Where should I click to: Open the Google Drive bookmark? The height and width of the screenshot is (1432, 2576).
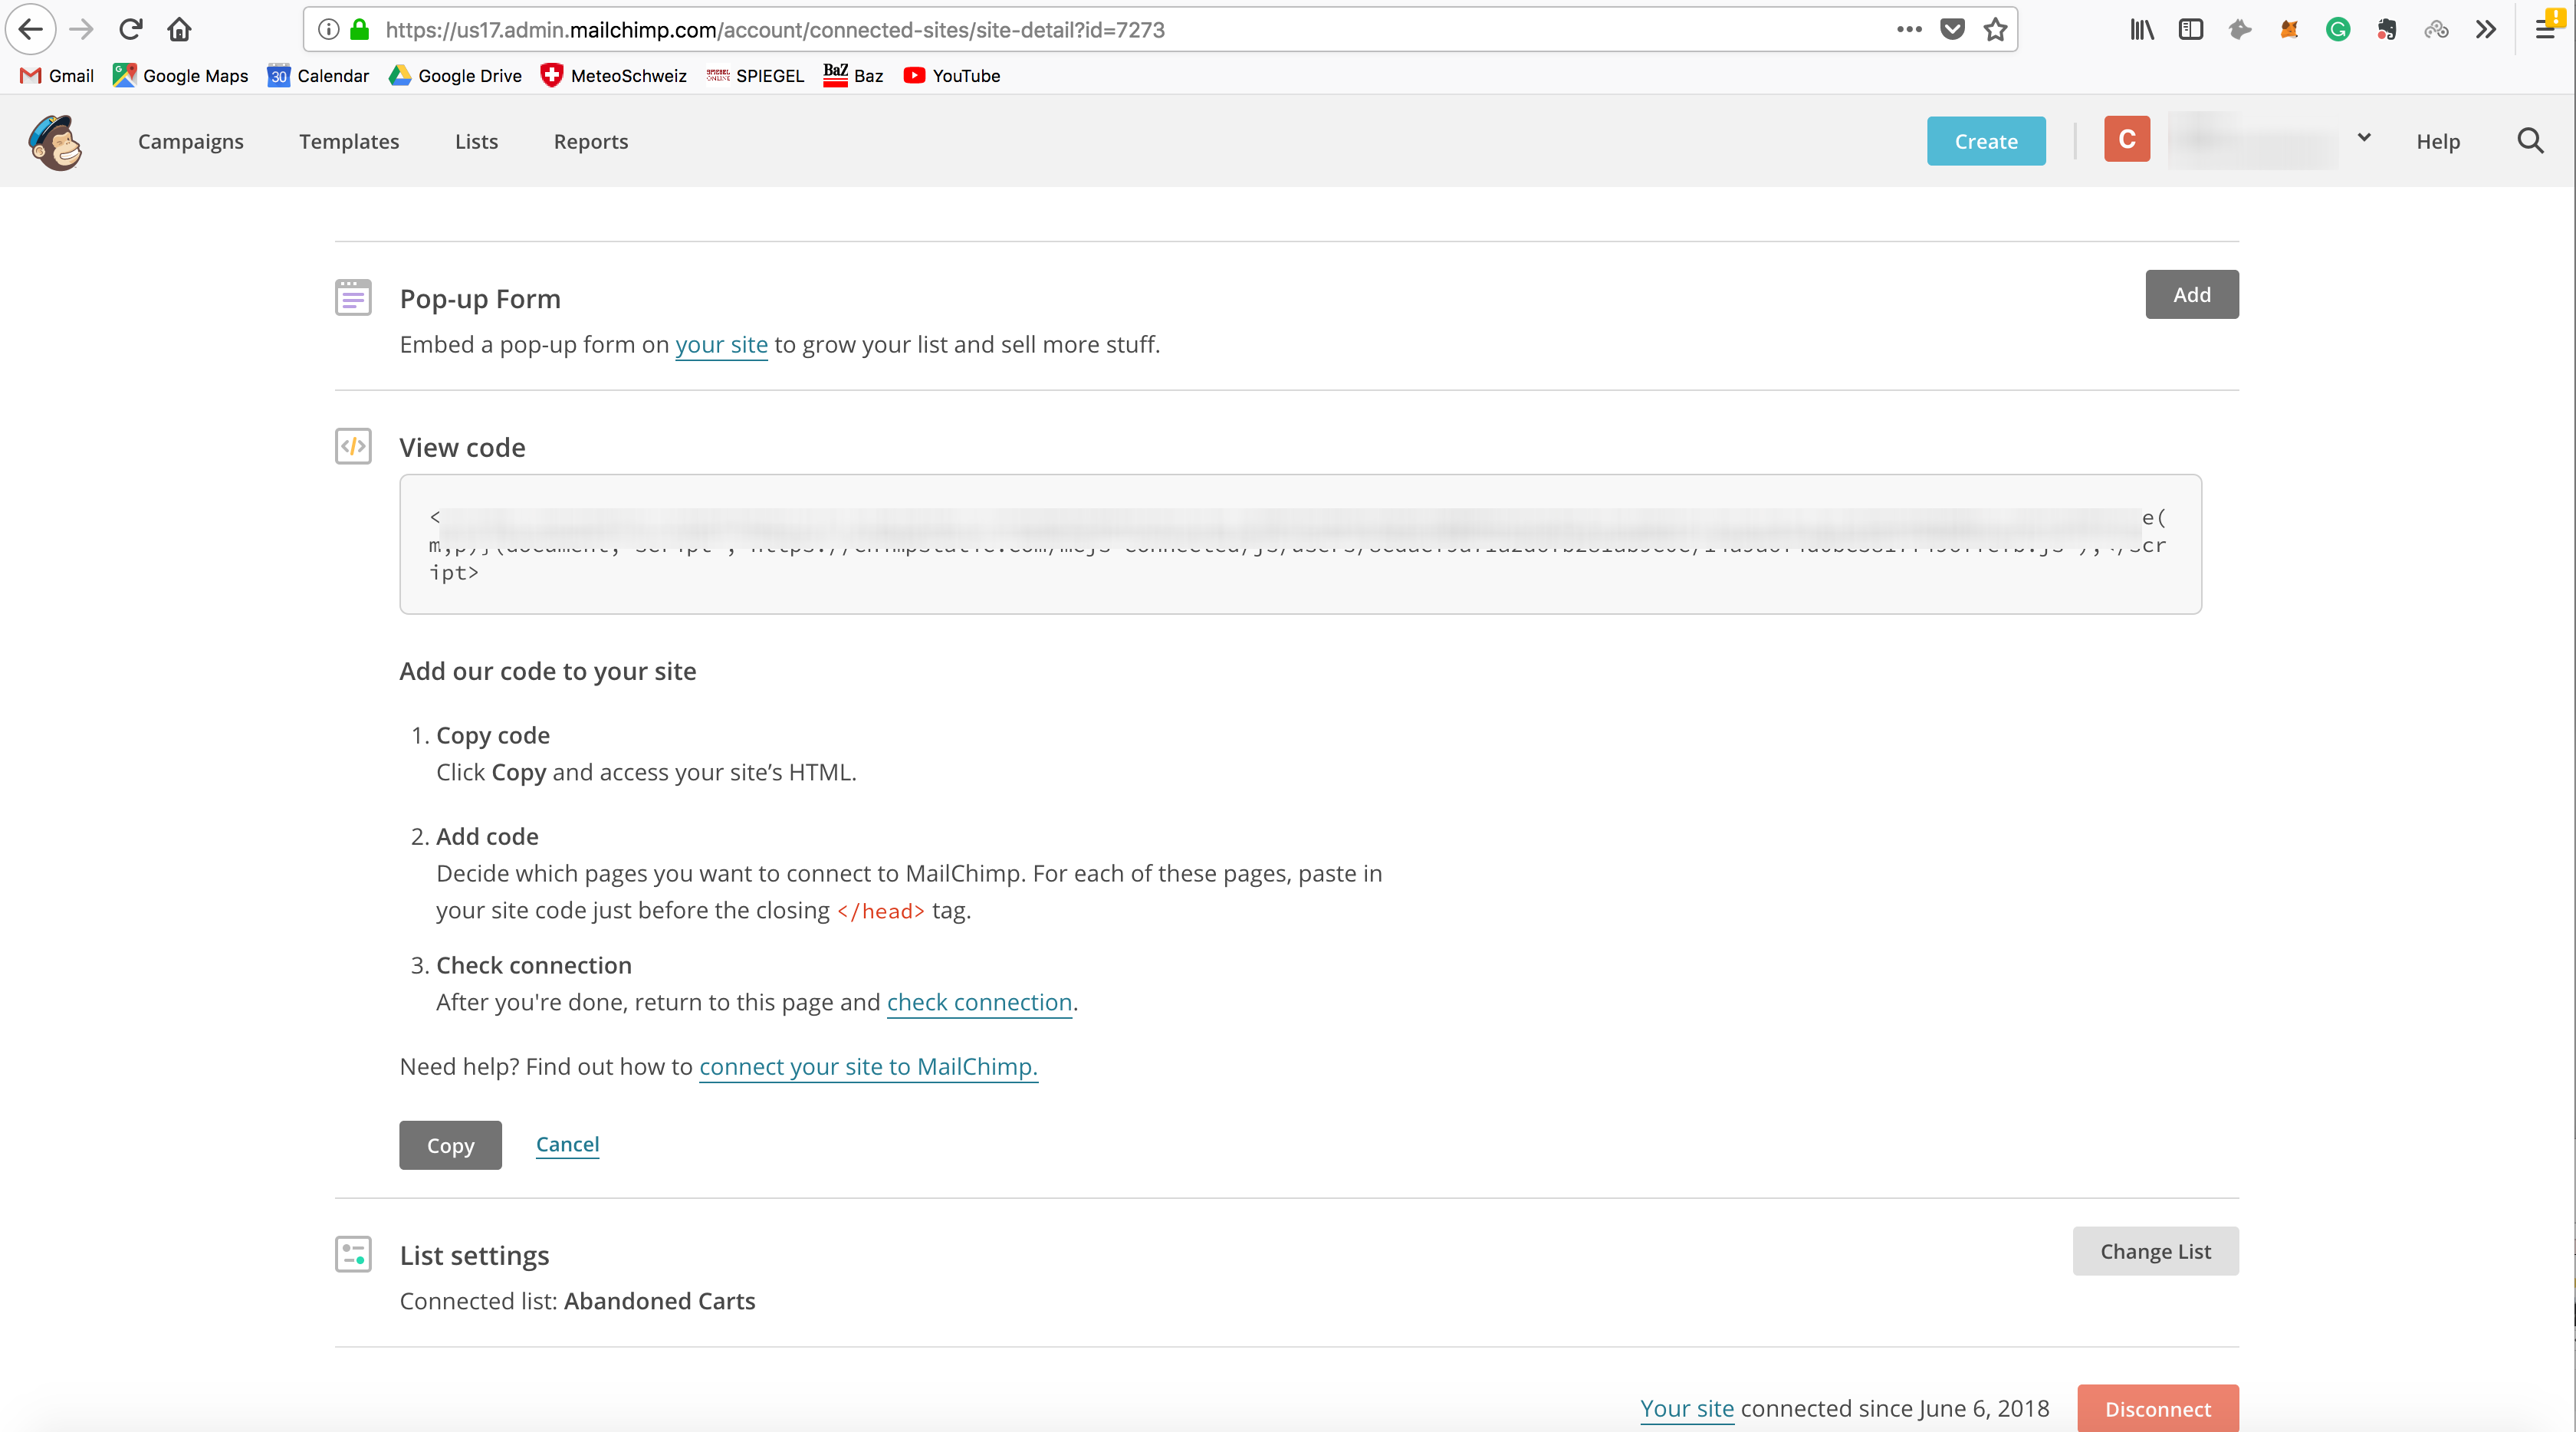click(x=456, y=75)
